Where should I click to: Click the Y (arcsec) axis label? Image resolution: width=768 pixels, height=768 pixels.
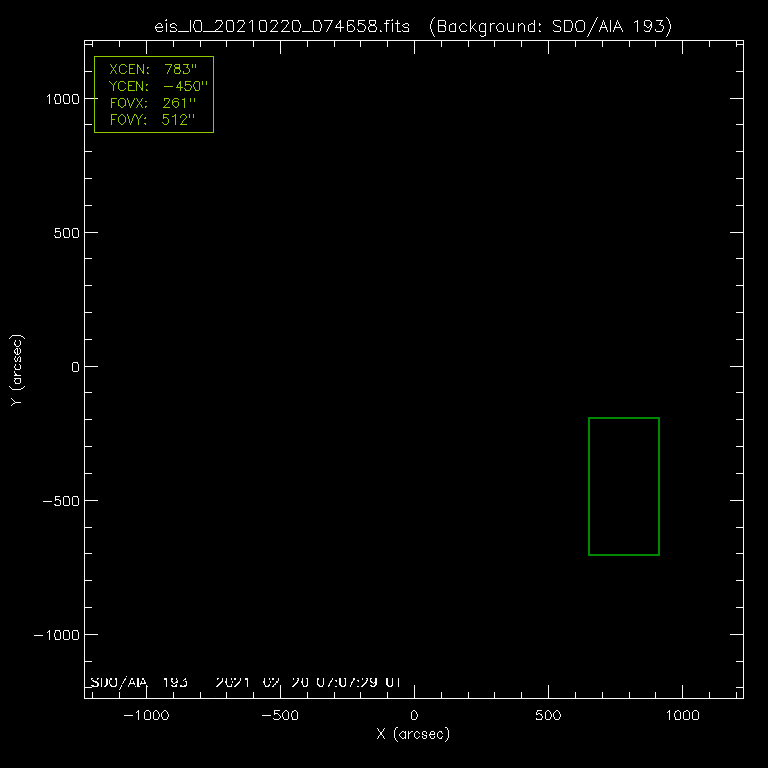[x=16, y=370]
